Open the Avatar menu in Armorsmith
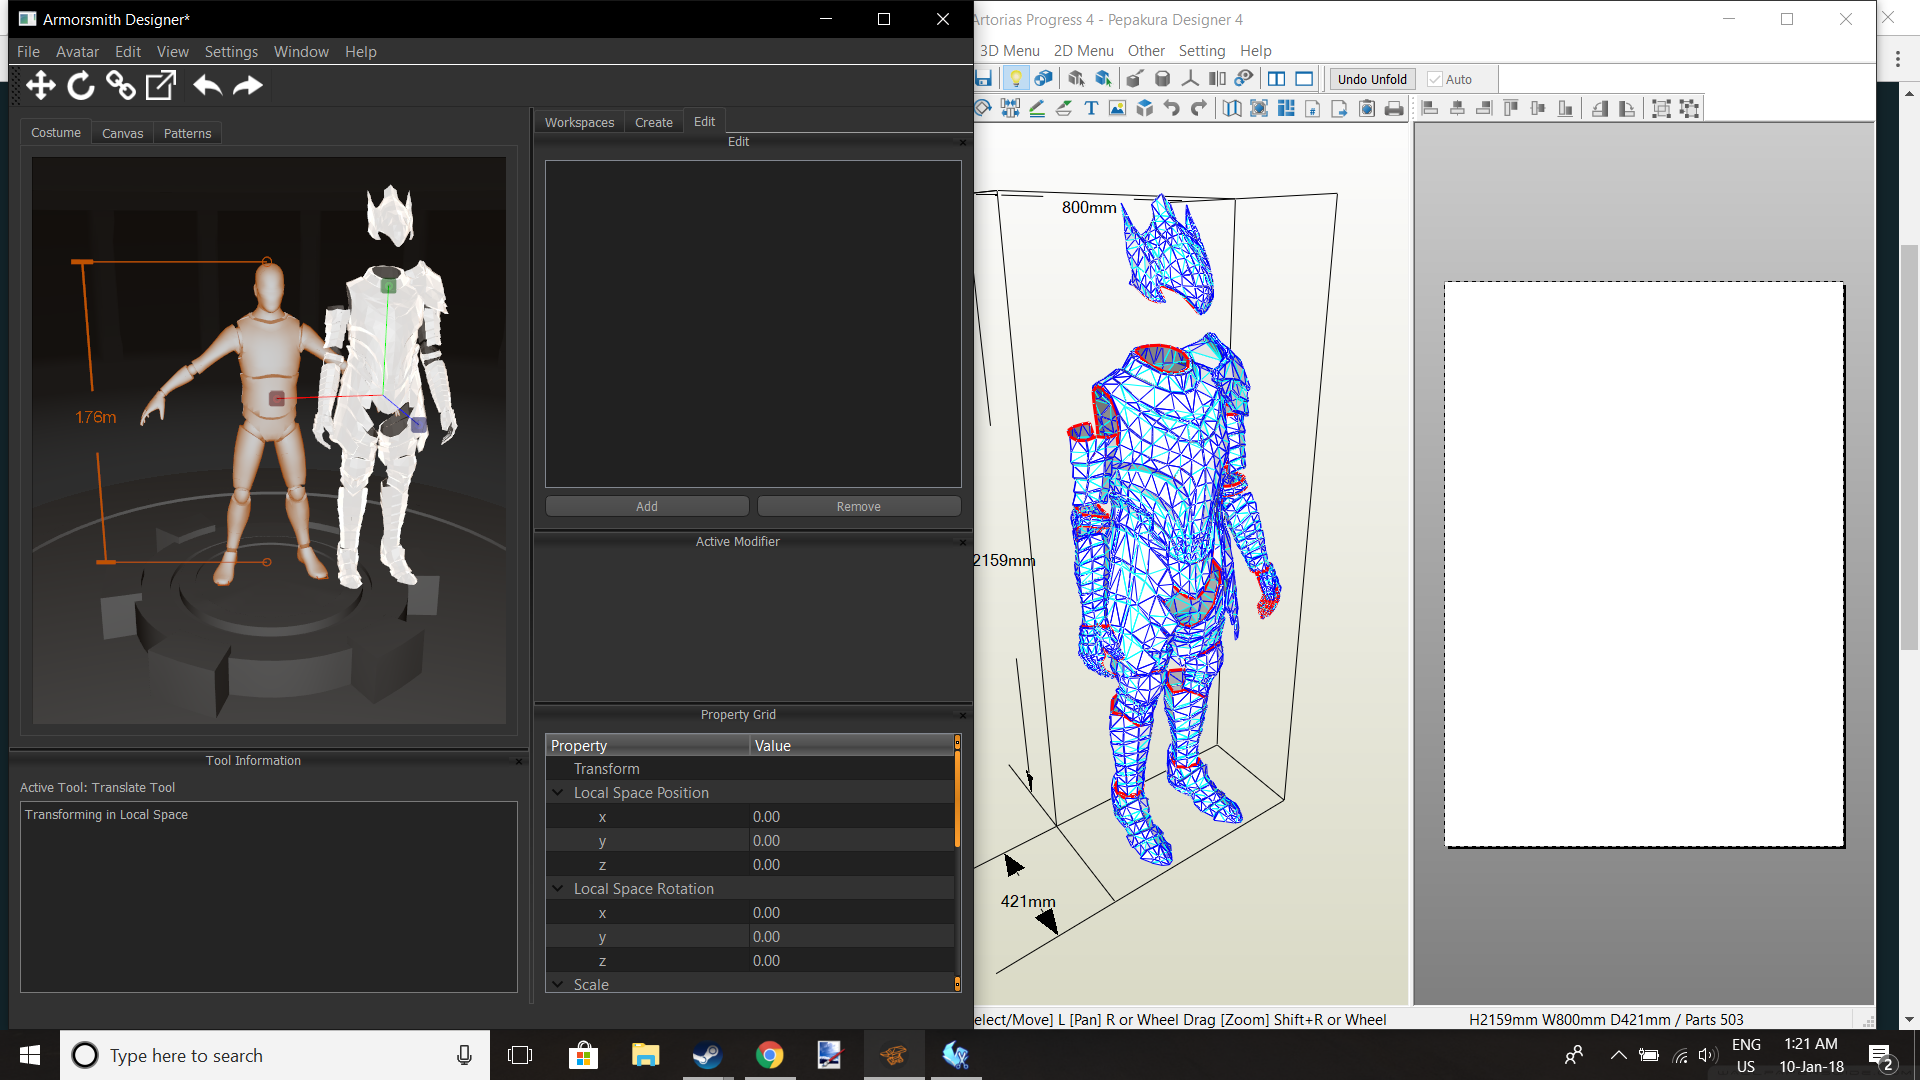Viewport: 1920px width, 1080px height. (x=77, y=52)
